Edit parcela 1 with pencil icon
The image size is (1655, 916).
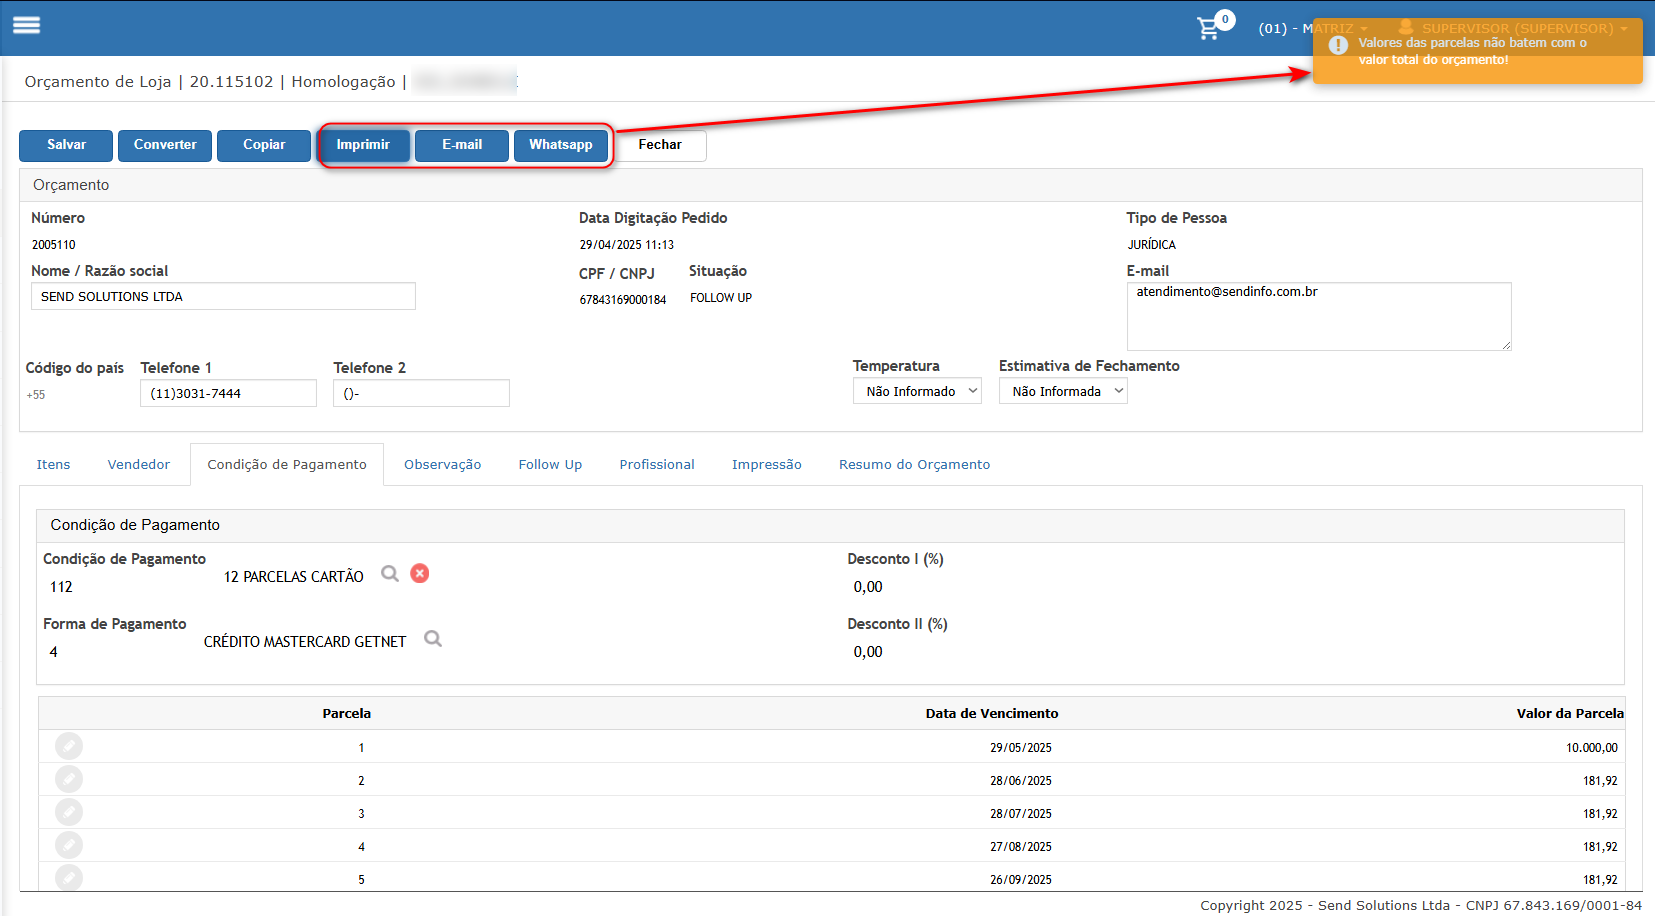pyautogui.click(x=69, y=746)
